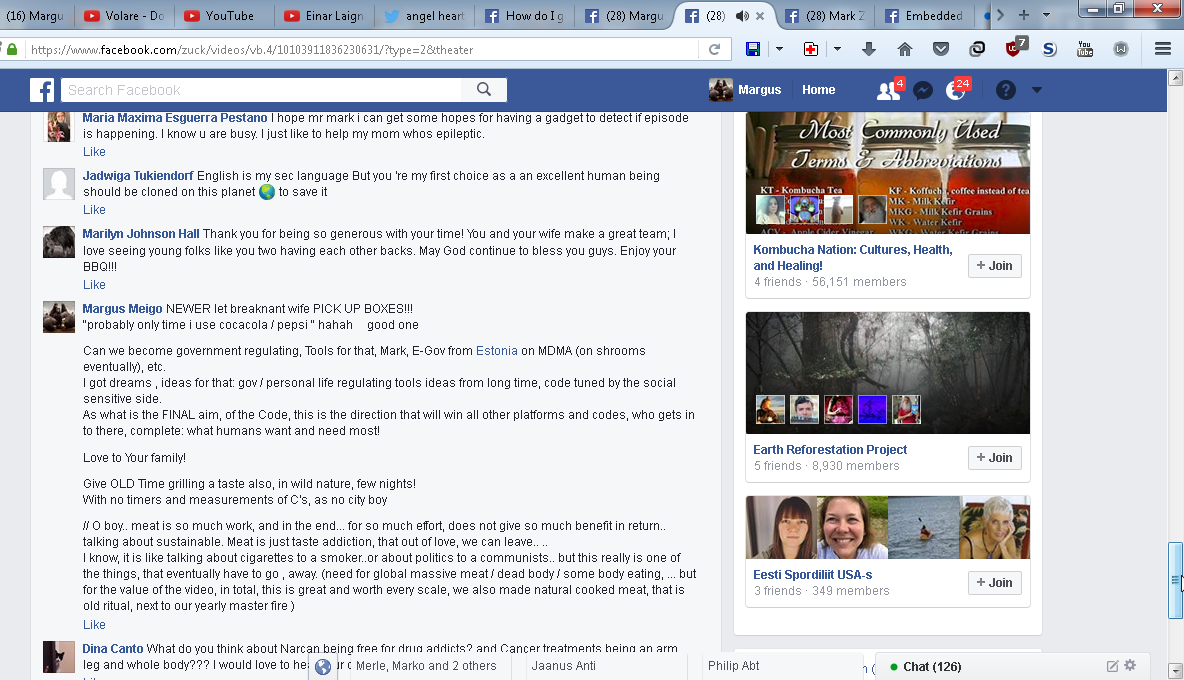
Task: Mute the playing Facebook tab audio
Action: click(742, 15)
